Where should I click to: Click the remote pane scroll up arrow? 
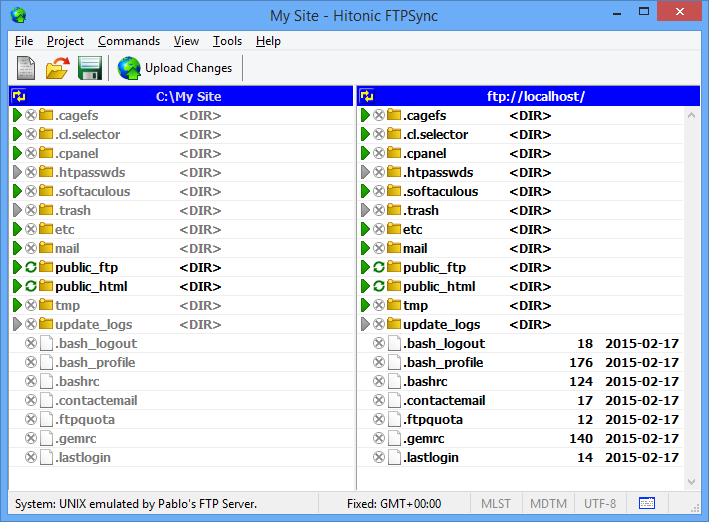coord(691,115)
